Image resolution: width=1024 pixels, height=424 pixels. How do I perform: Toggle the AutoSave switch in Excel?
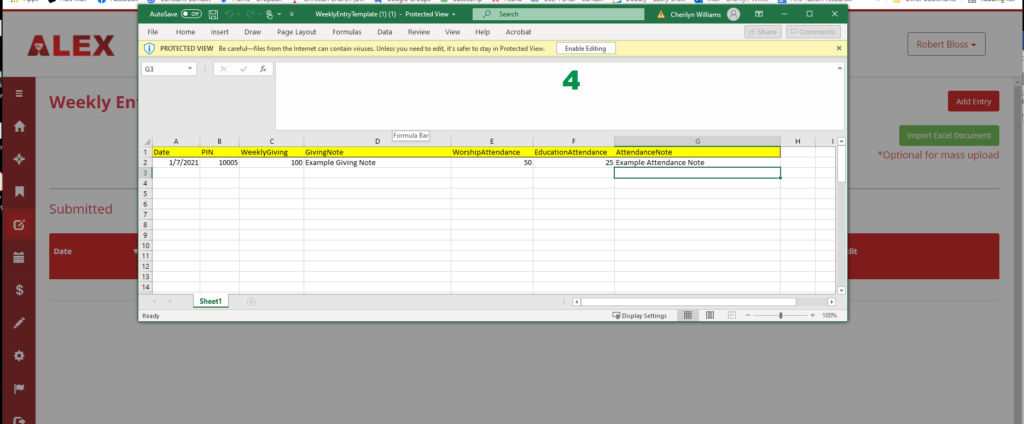191,14
